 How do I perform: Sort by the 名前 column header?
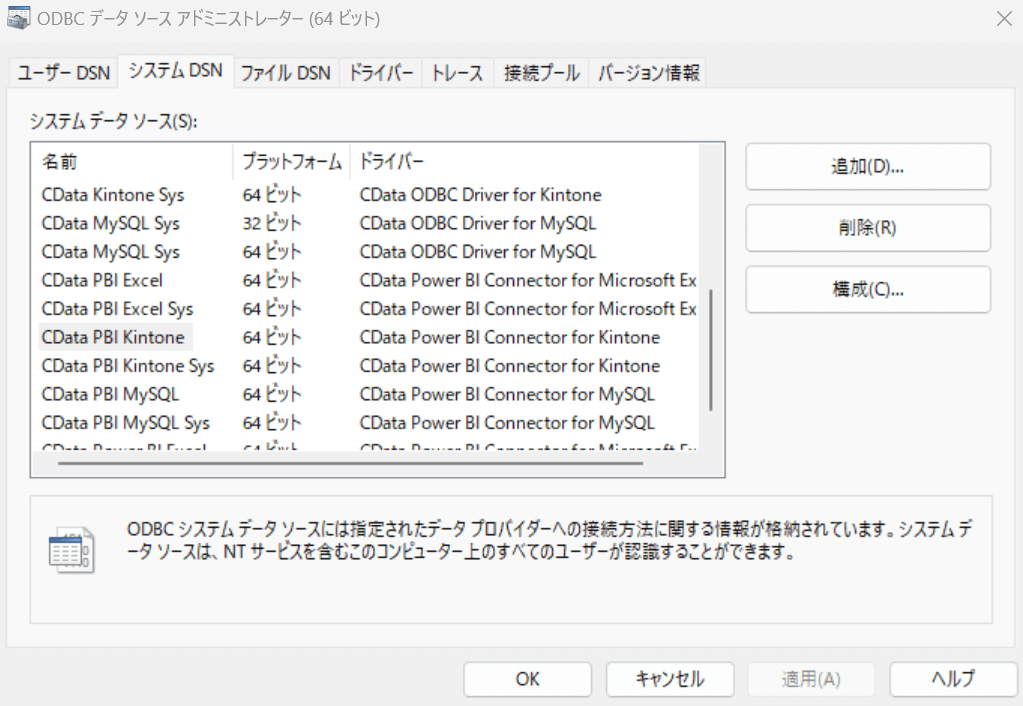133,162
